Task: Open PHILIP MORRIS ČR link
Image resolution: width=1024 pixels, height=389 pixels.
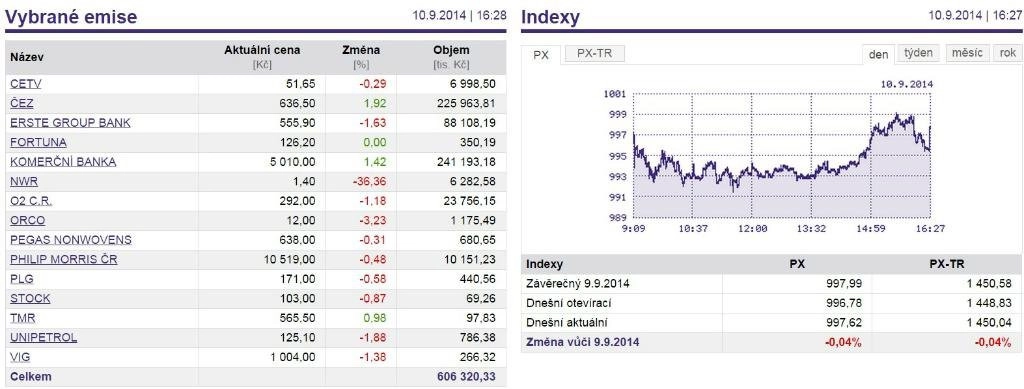Action: click(x=64, y=260)
